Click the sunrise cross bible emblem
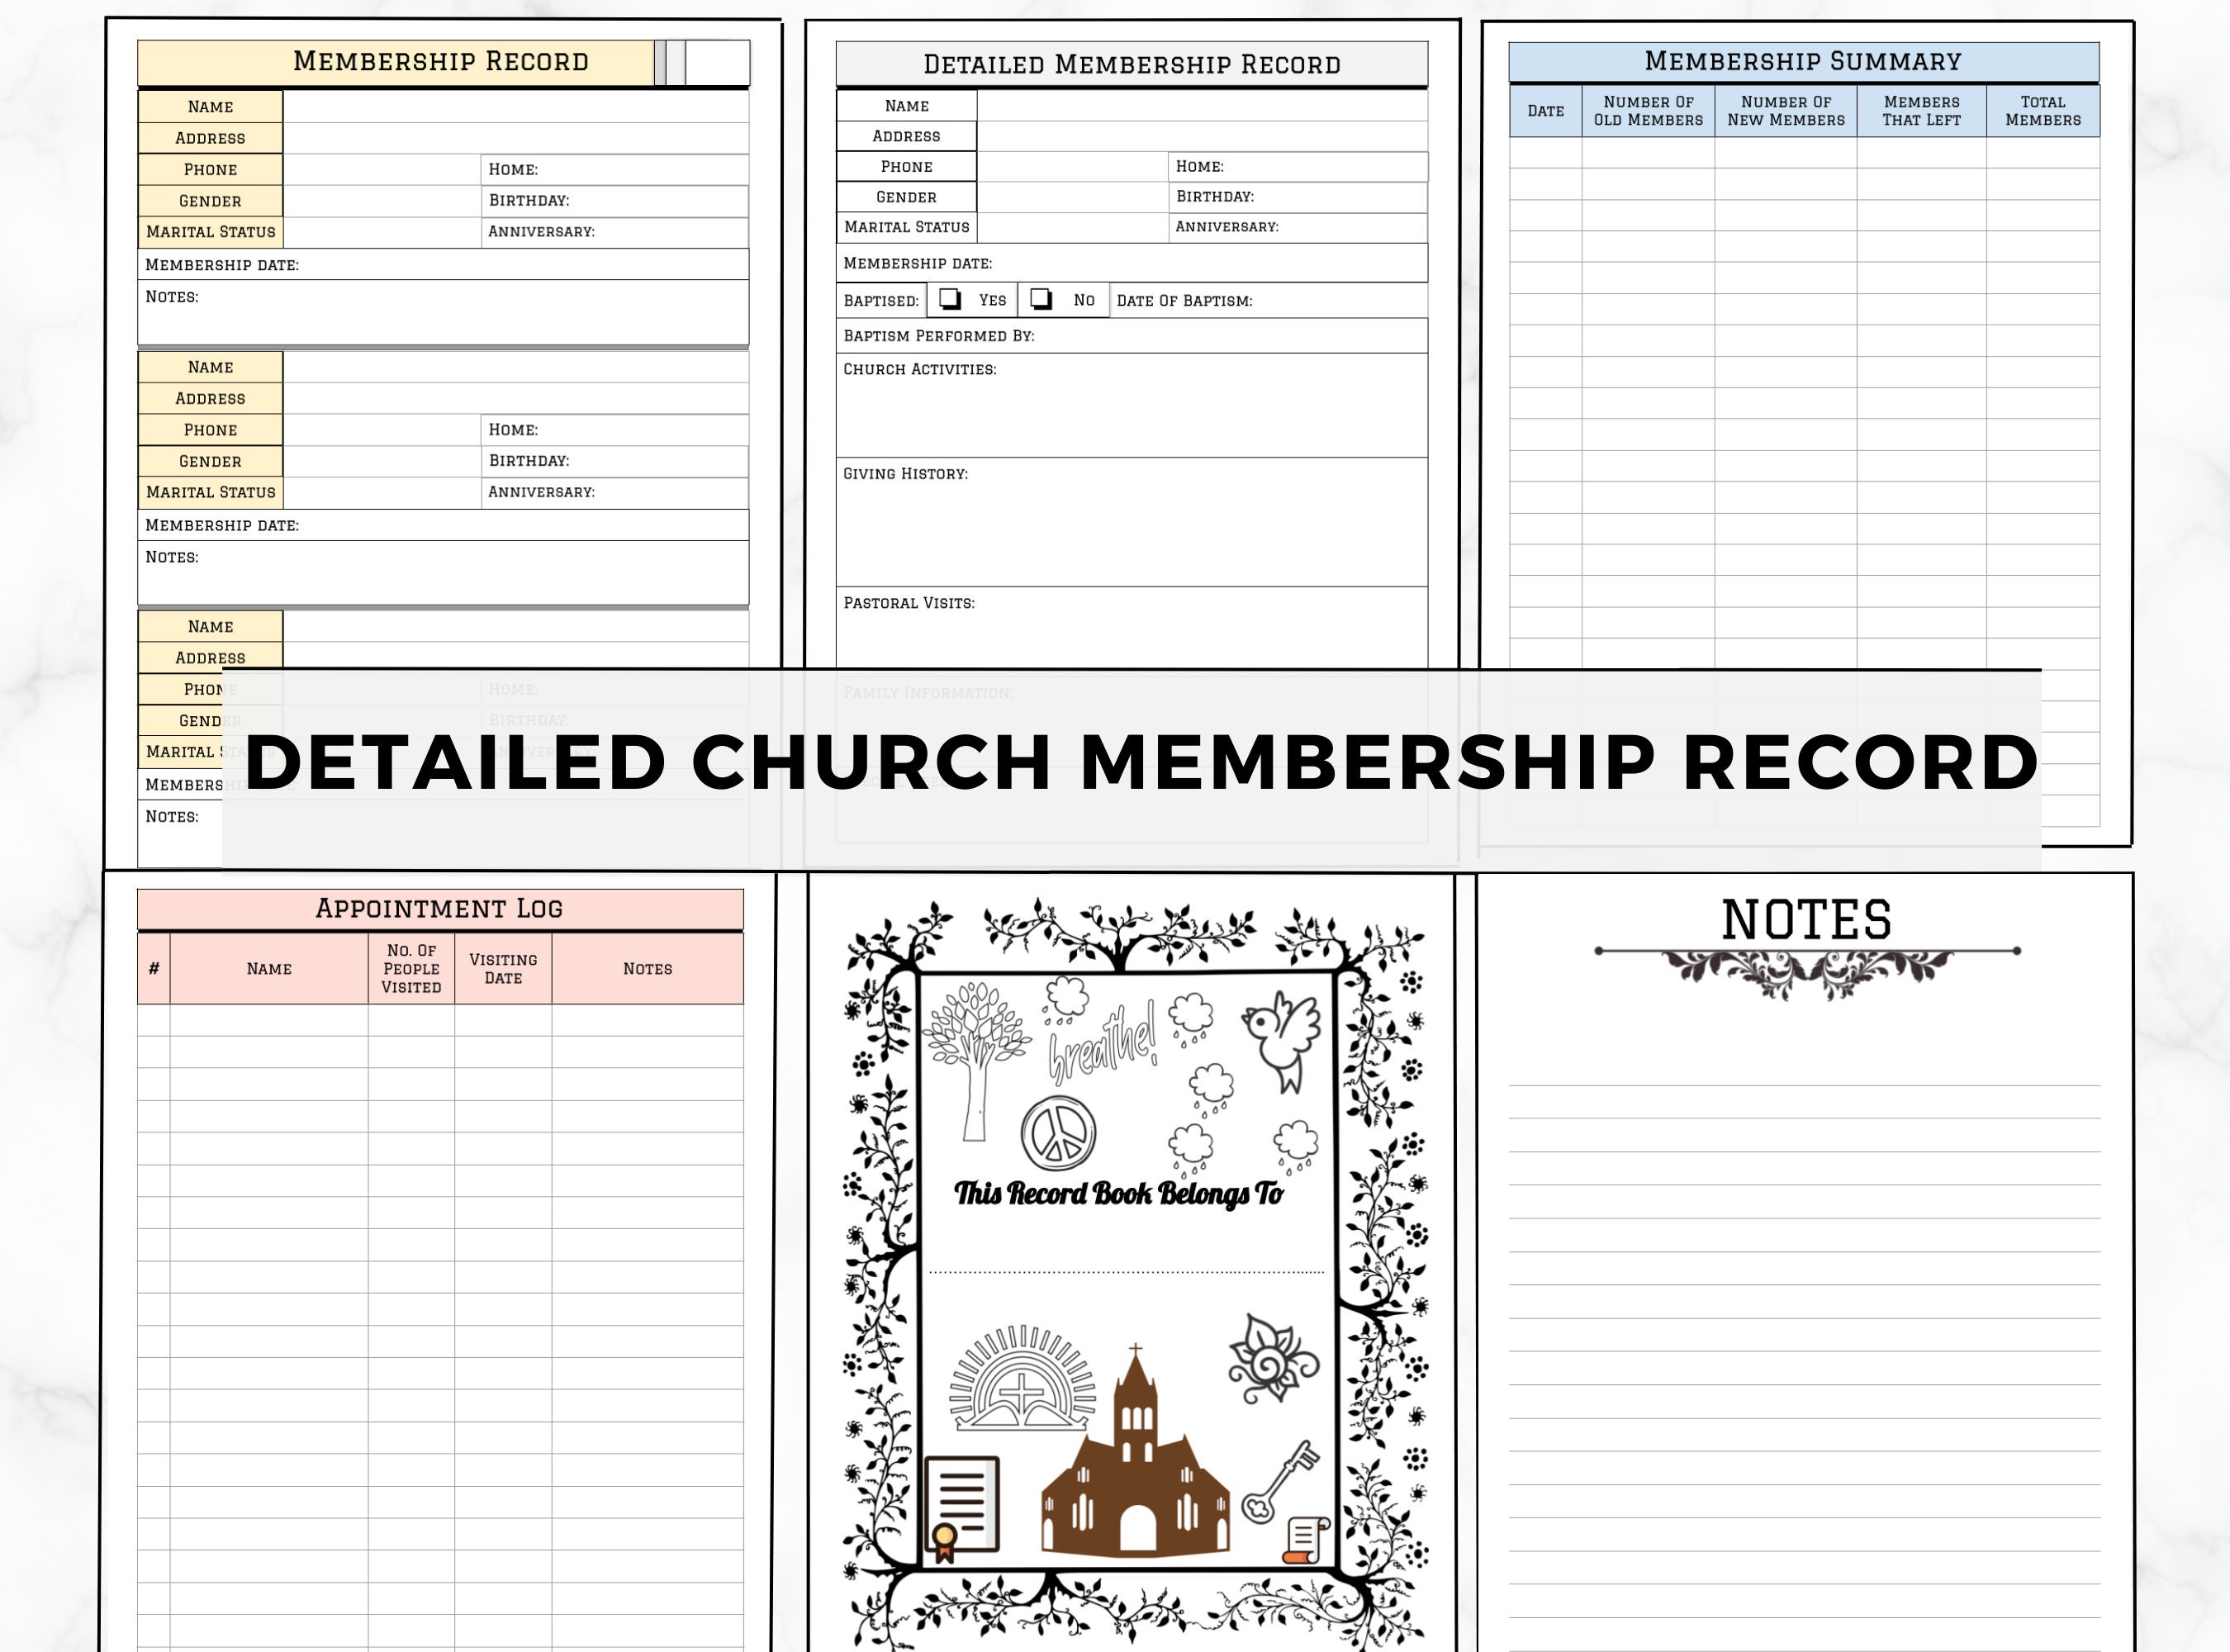Image resolution: width=2230 pixels, height=1652 pixels. 1022,1378
